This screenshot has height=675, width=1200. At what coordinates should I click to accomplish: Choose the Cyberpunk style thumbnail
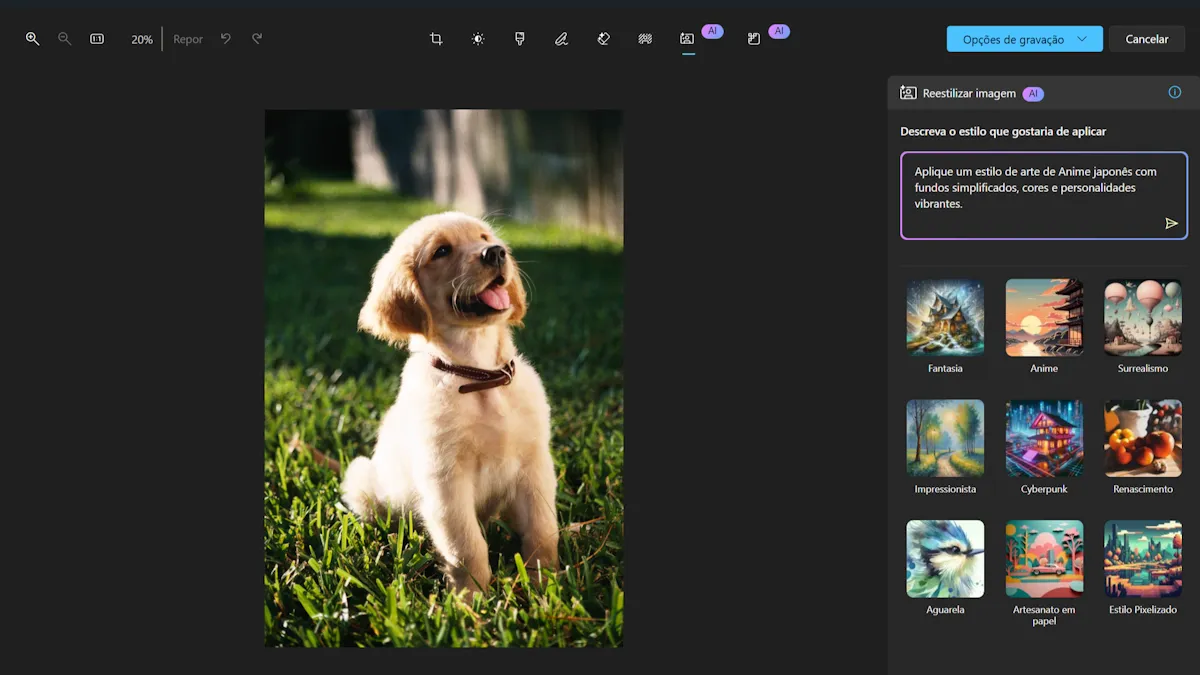pos(1044,438)
